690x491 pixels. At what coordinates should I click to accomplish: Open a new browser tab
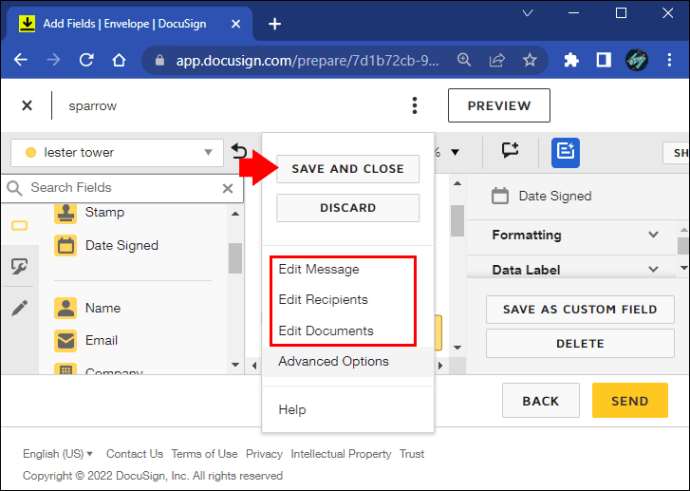click(275, 24)
